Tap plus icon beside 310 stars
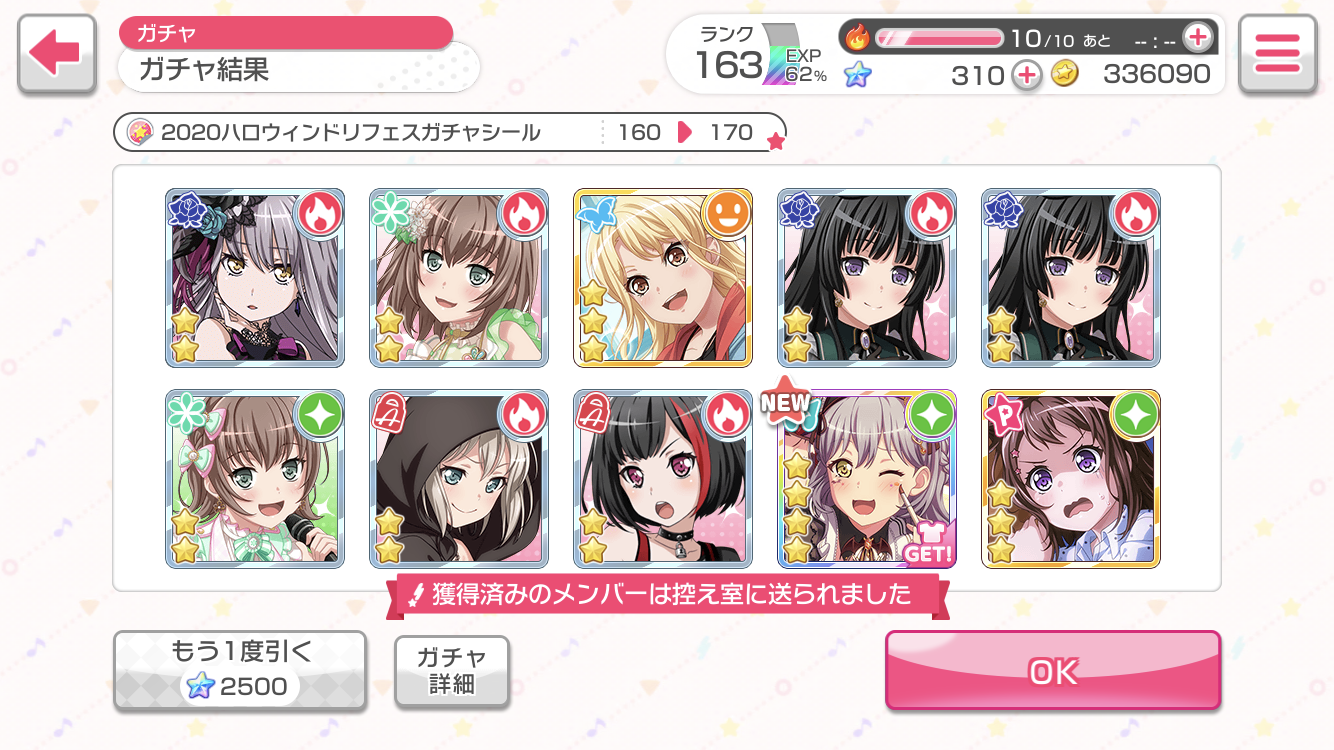 tap(1026, 75)
